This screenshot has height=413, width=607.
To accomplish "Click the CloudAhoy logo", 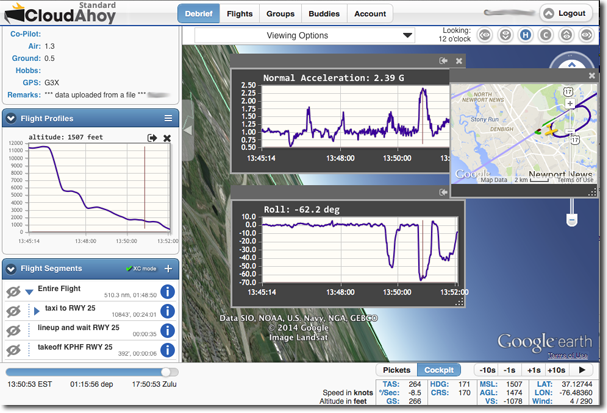I will (60, 14).
